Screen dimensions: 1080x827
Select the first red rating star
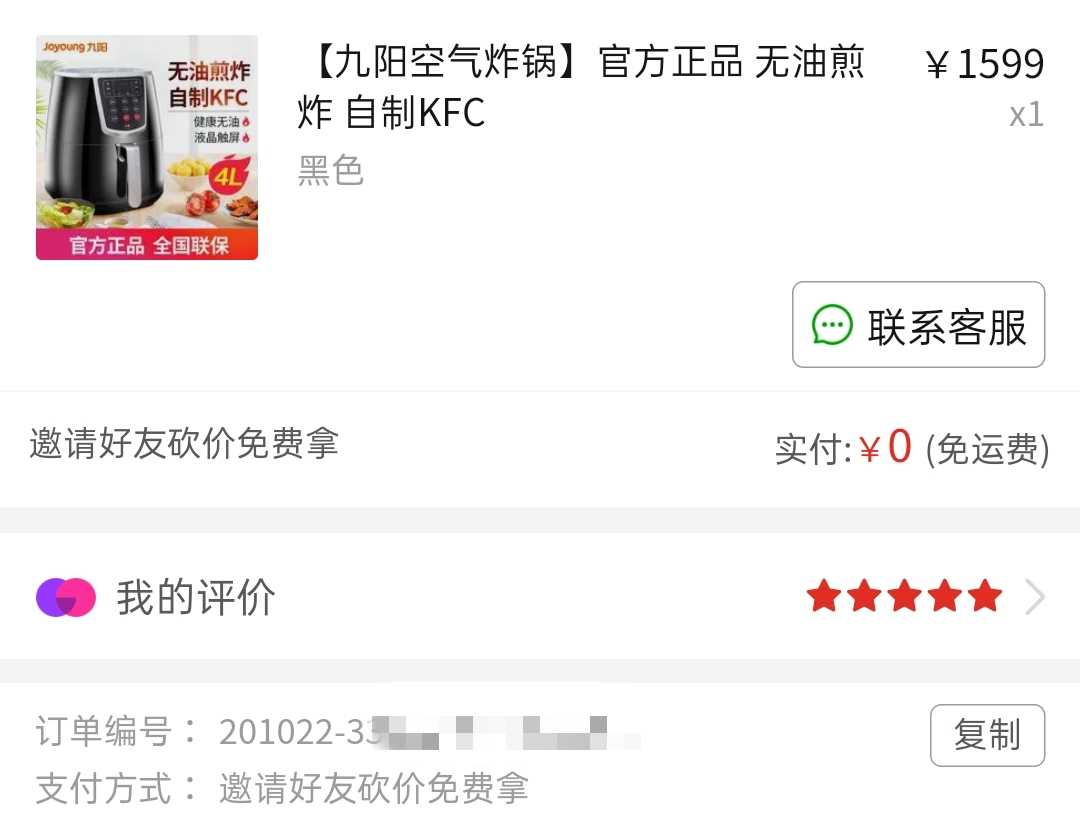[823, 596]
